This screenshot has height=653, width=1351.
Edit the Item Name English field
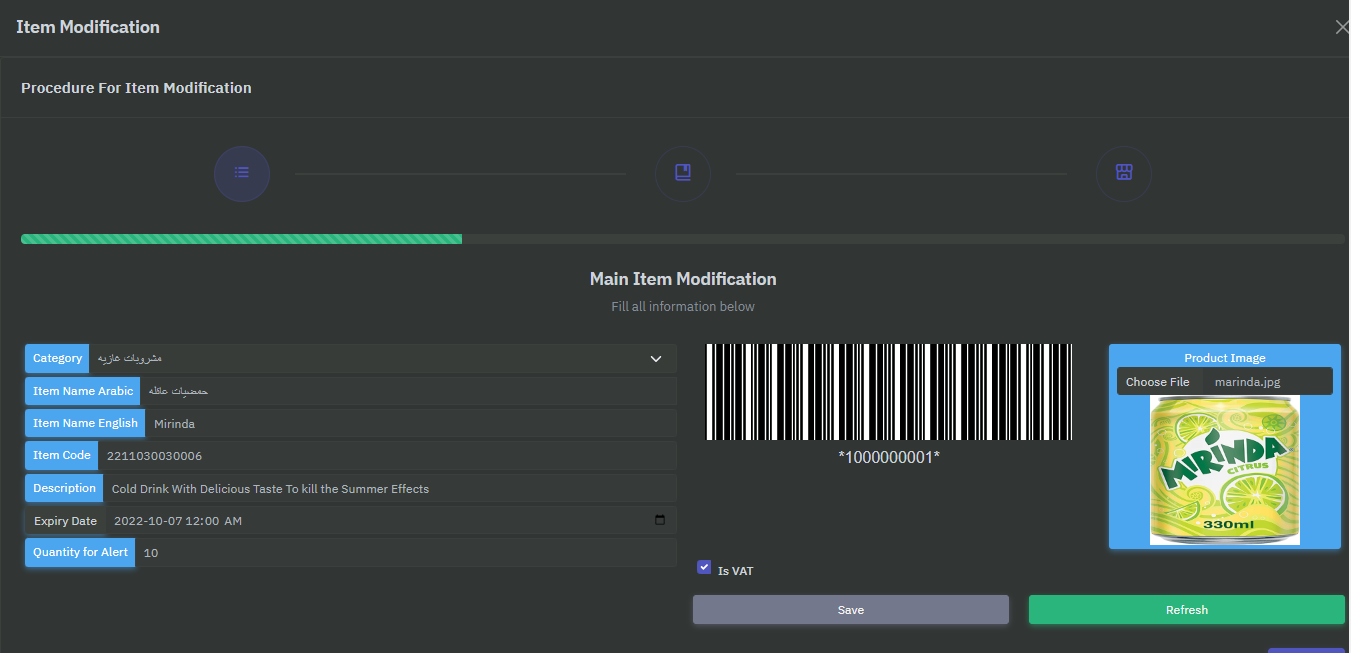click(x=410, y=423)
